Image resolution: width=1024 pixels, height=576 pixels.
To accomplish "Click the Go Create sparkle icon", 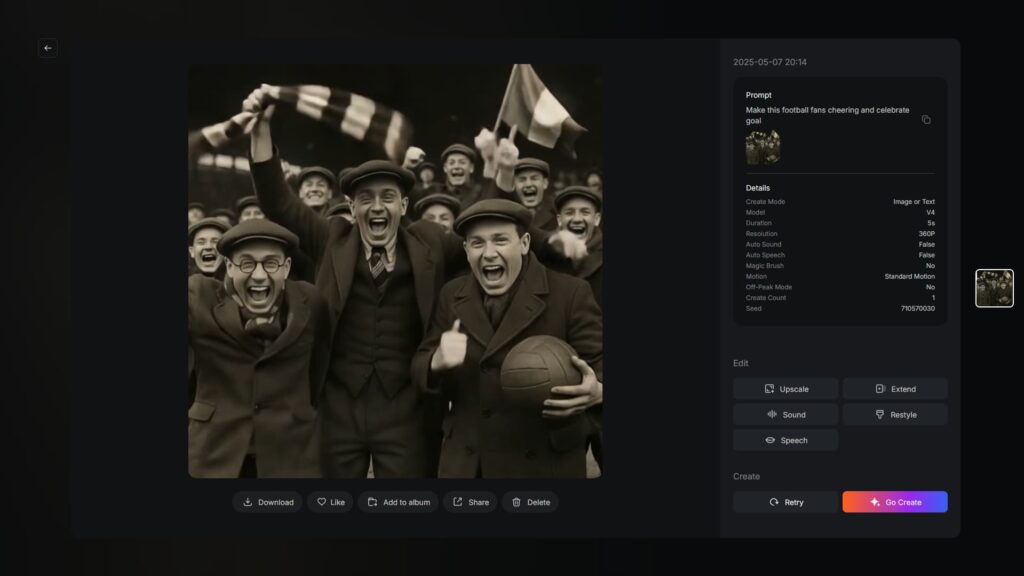I will click(x=876, y=502).
